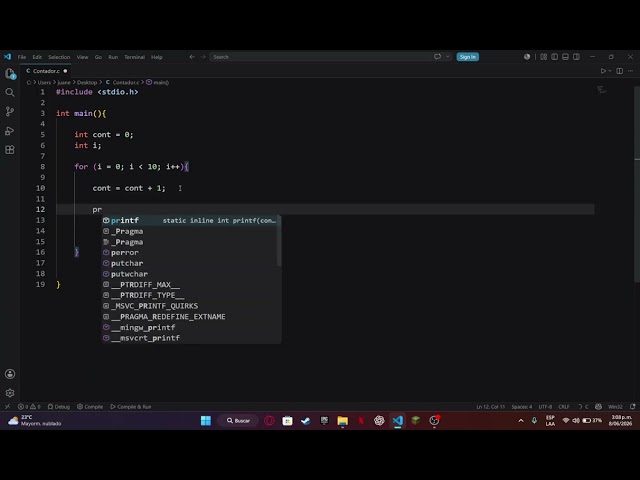The height and width of the screenshot is (480, 640).
Task: Toggle the secondary side bar
Action: pos(576,57)
